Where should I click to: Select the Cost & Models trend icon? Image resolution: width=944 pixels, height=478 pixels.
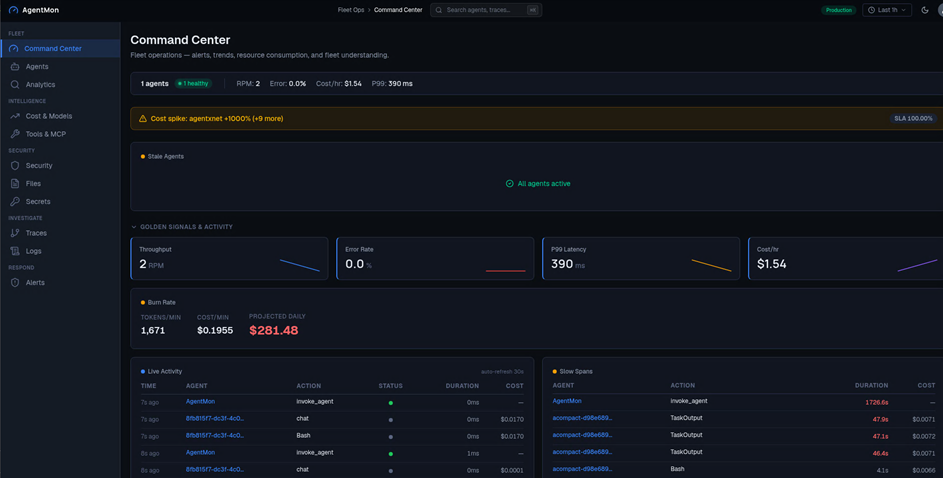tap(15, 116)
